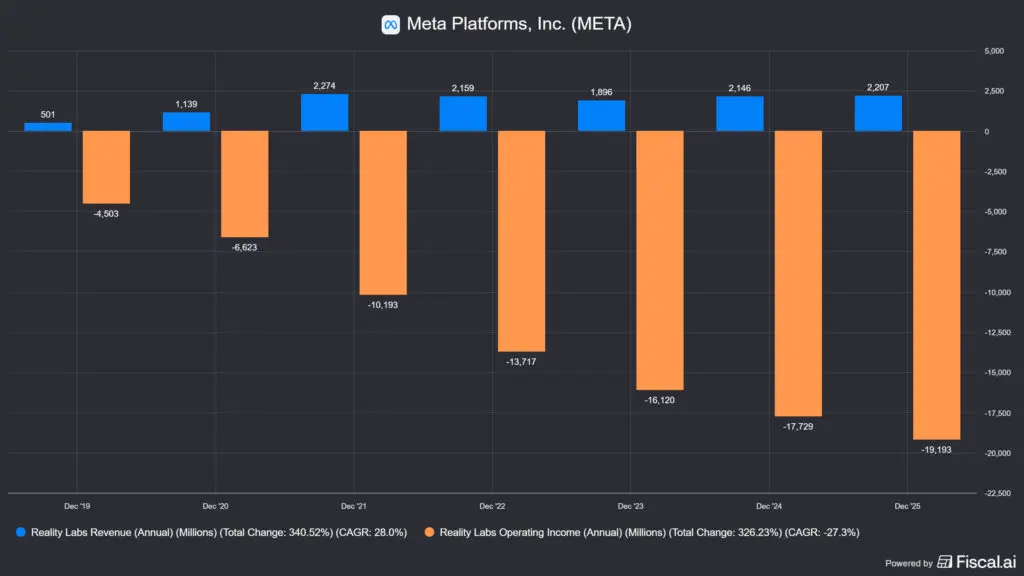Toggle the Reality Labs Operating Income legend label
Viewport: 1024px width, 576px height.
tap(649, 532)
